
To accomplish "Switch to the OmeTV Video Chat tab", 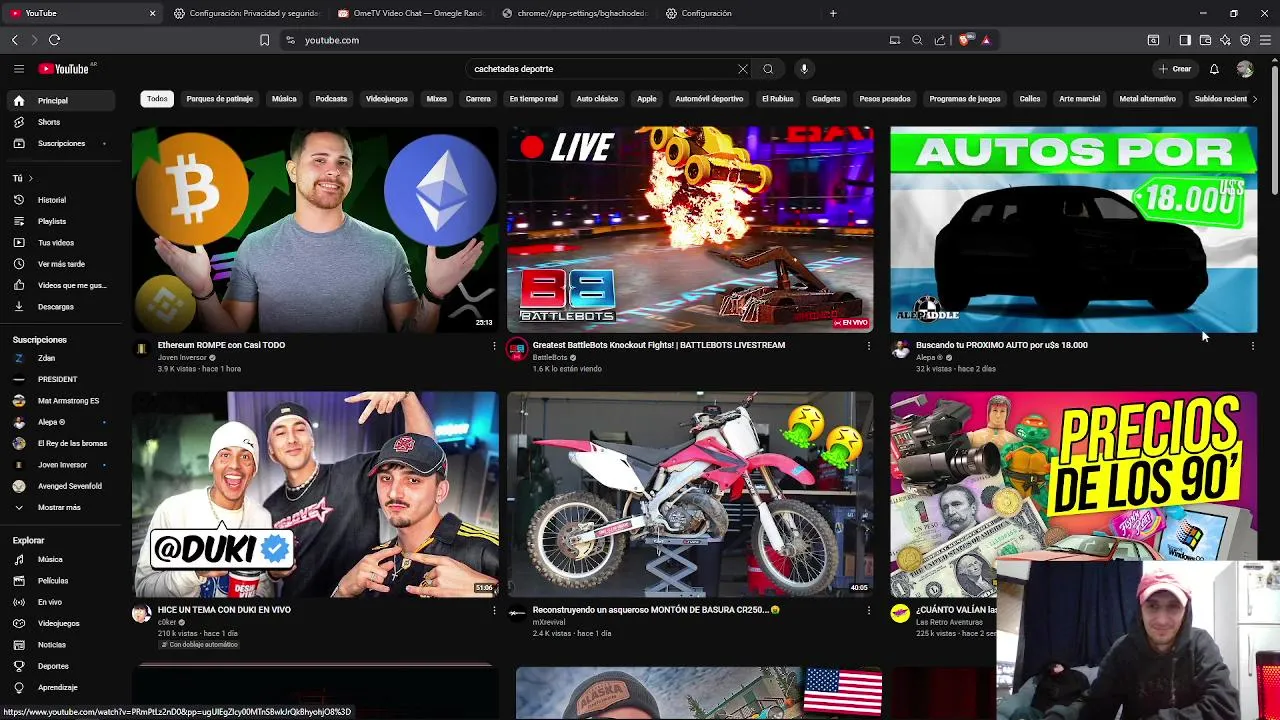I will pos(410,13).
